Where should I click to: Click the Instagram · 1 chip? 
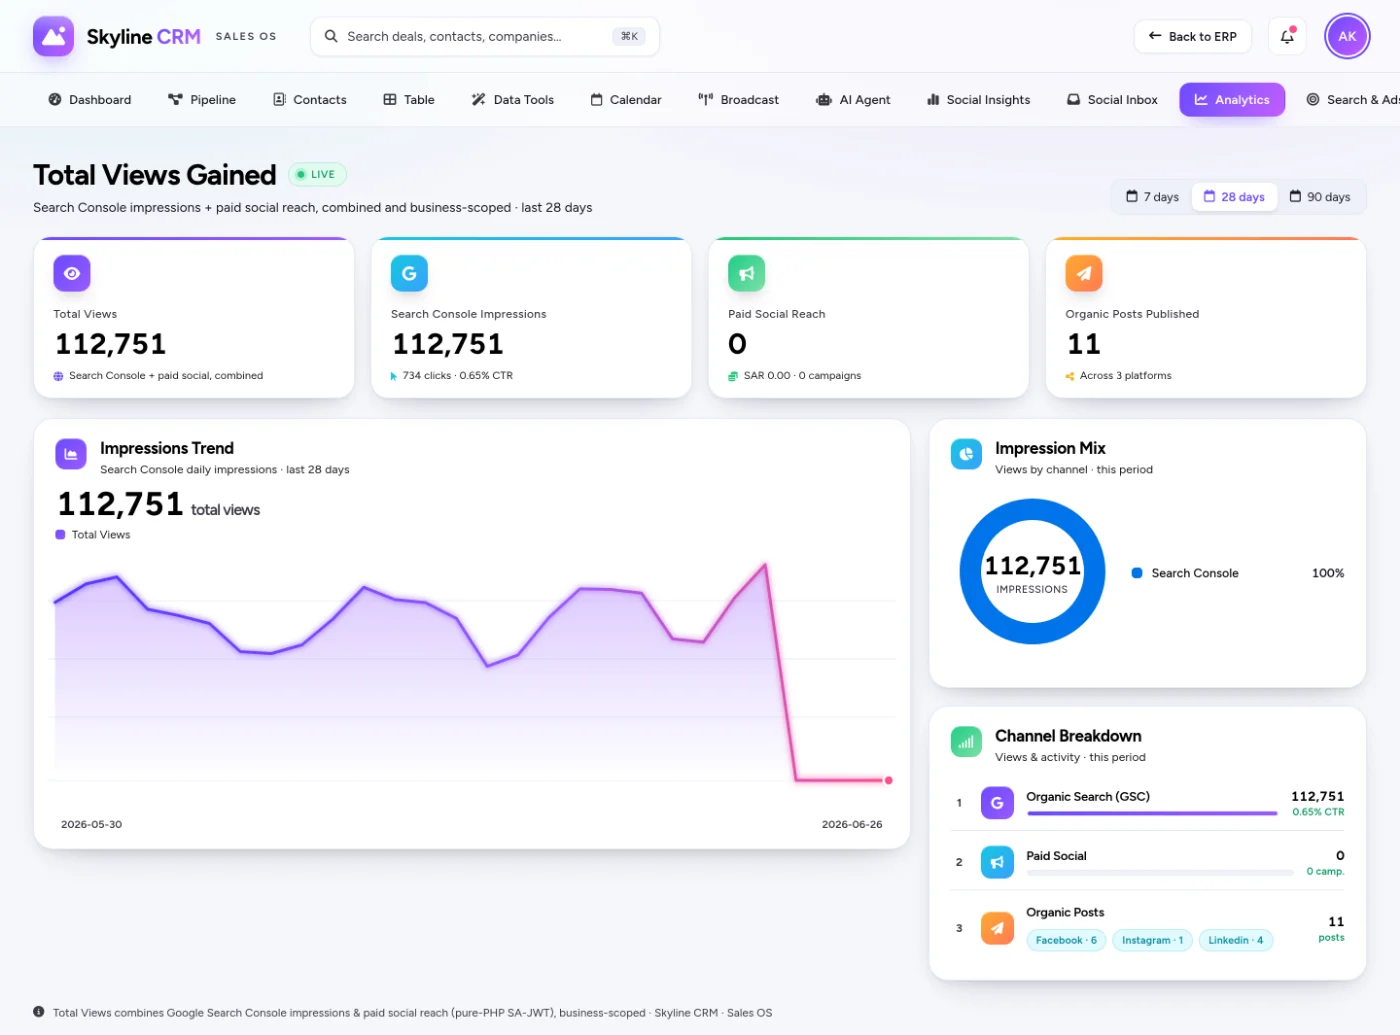[1152, 940]
